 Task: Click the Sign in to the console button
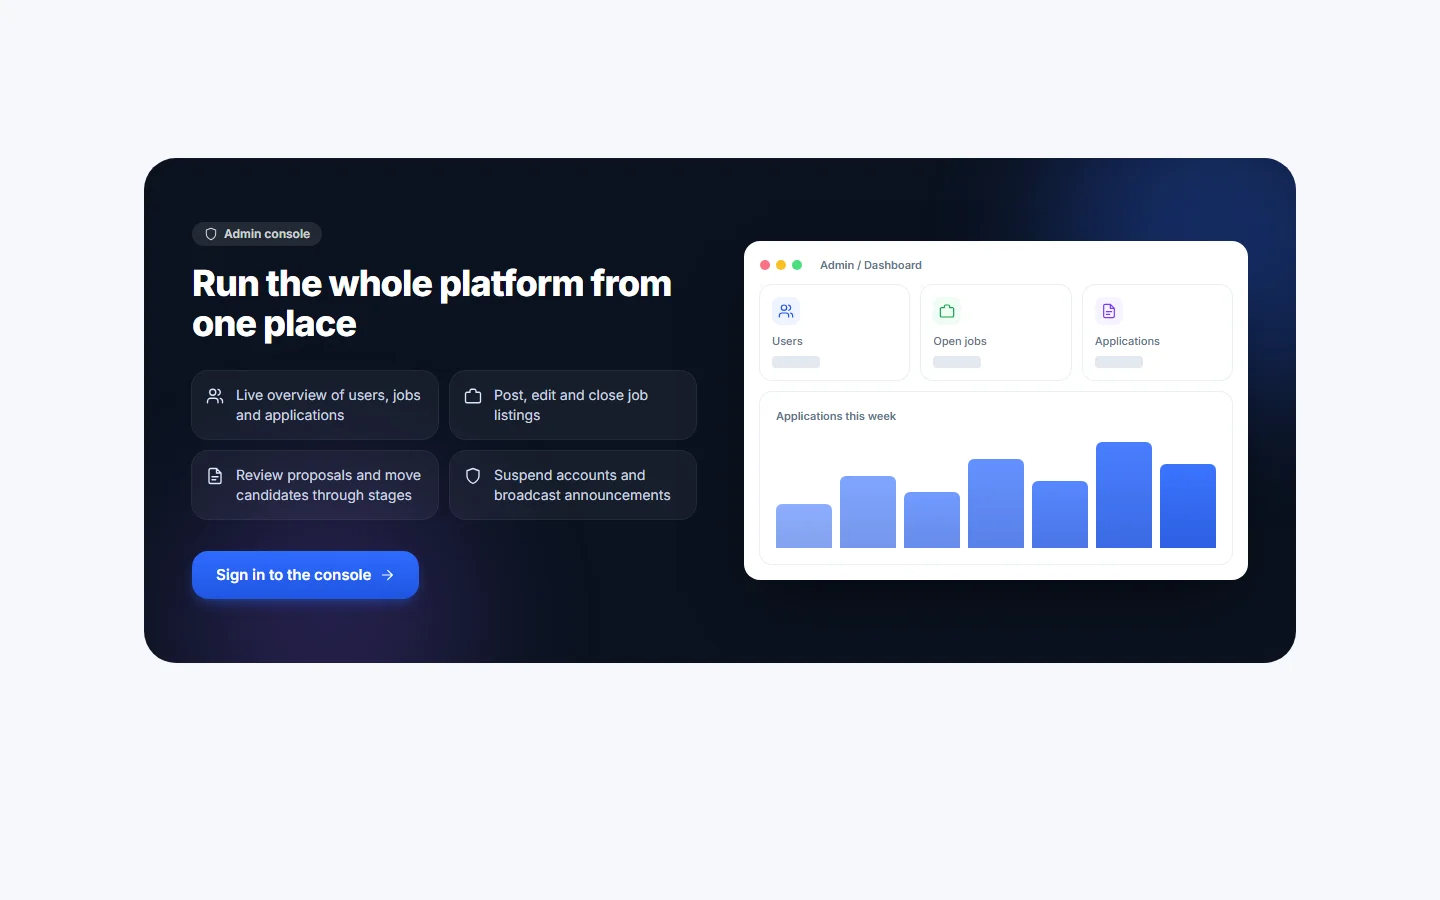(305, 575)
